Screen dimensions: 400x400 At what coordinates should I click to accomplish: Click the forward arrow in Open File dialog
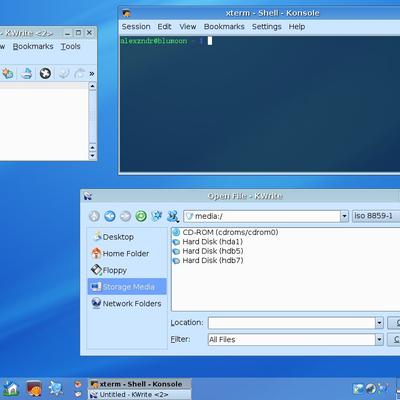125,216
